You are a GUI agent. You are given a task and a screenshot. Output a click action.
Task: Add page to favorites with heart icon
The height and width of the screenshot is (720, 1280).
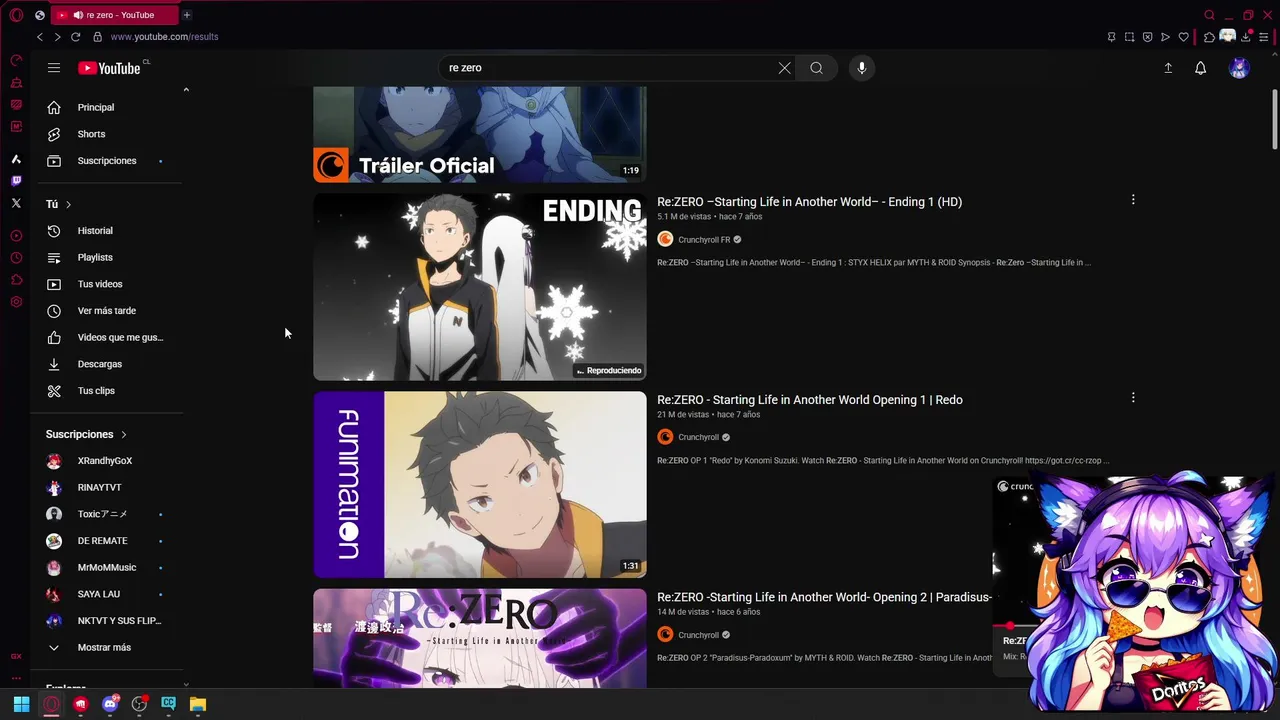pyautogui.click(x=1184, y=37)
